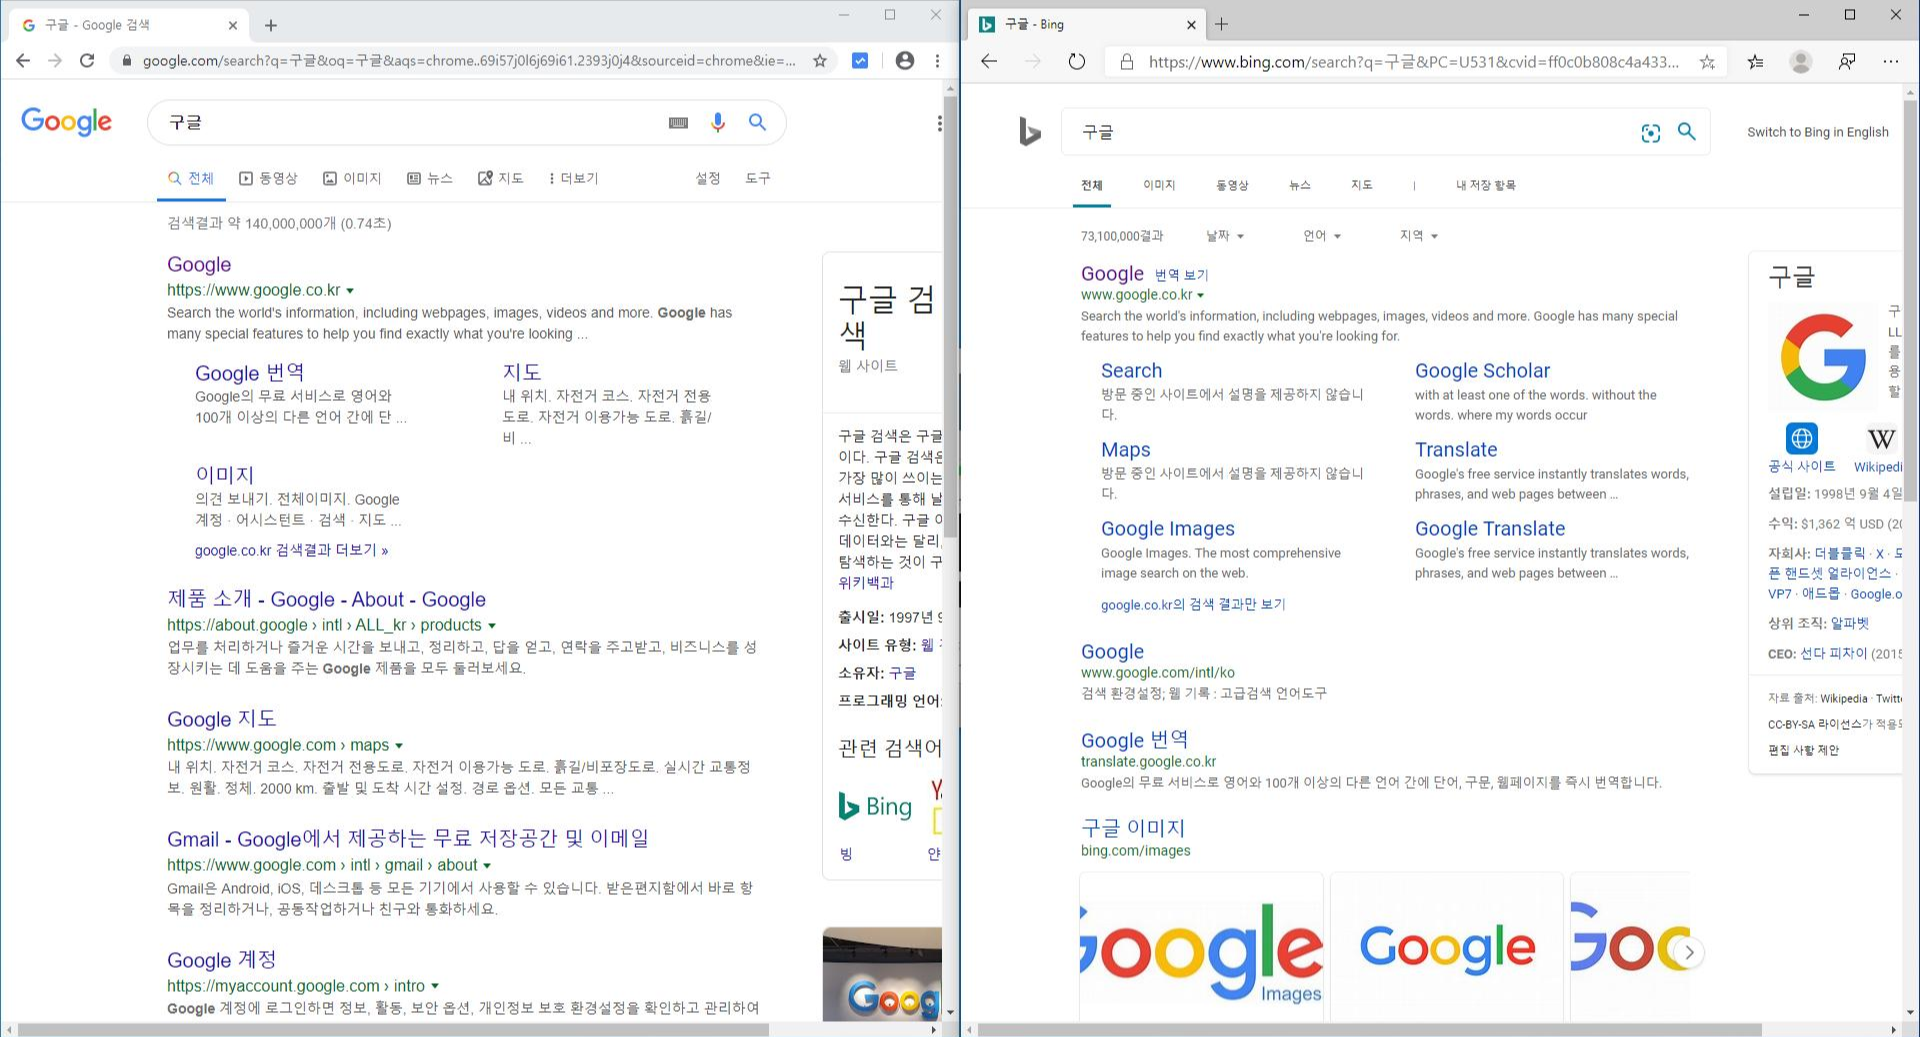Image resolution: width=1920 pixels, height=1037 pixels.
Task: Open the blue checkmark extension in Chrome
Action: click(x=860, y=61)
